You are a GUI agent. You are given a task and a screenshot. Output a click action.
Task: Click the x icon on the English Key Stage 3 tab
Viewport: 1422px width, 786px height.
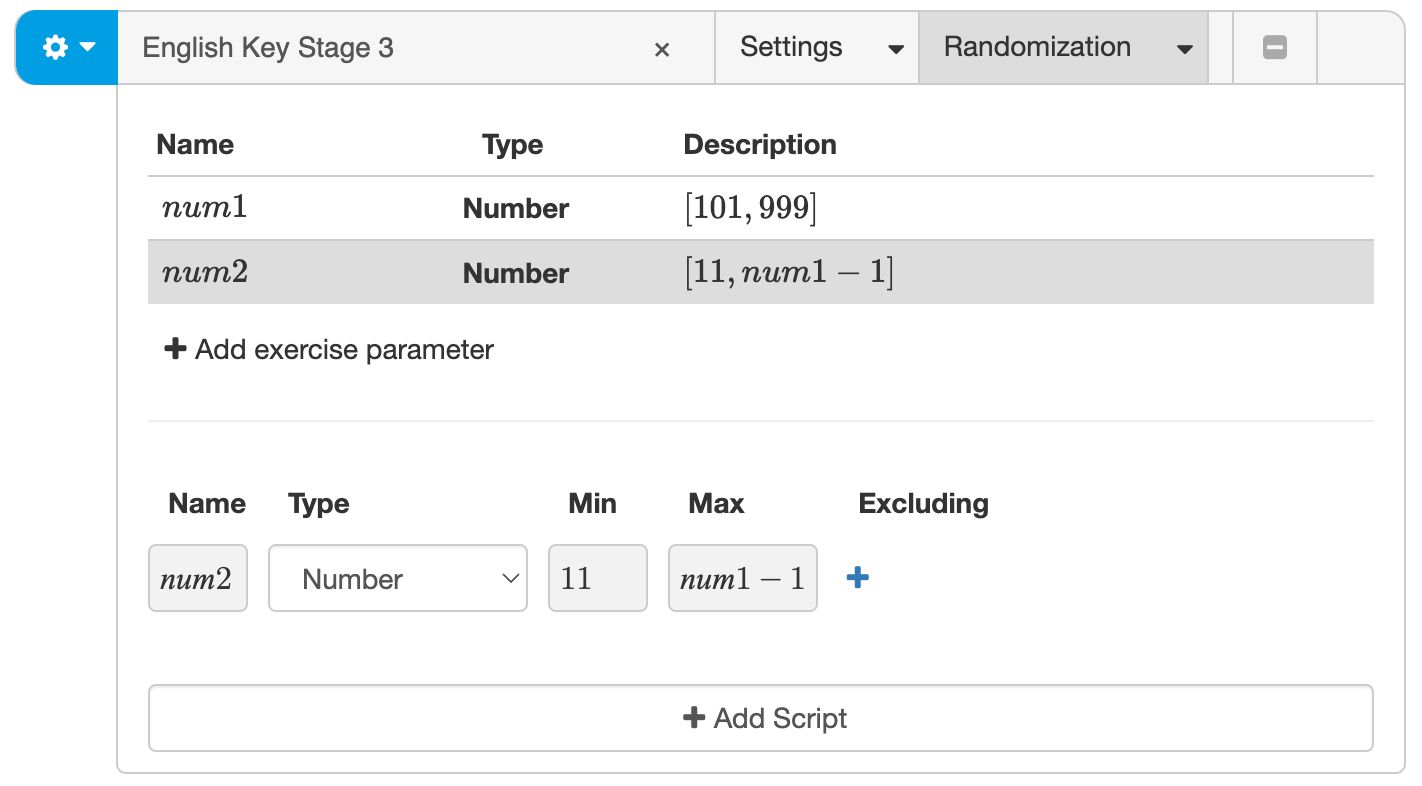[x=663, y=48]
